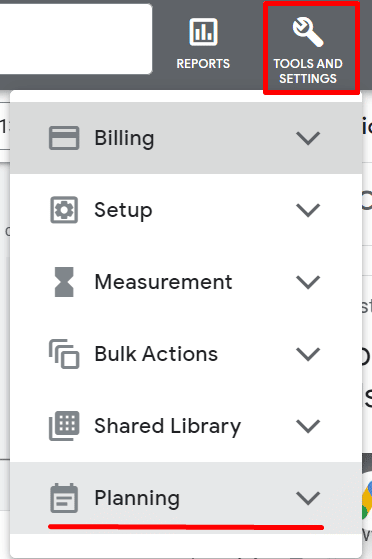
Task: Click the REPORTS text label
Action: 203,64
